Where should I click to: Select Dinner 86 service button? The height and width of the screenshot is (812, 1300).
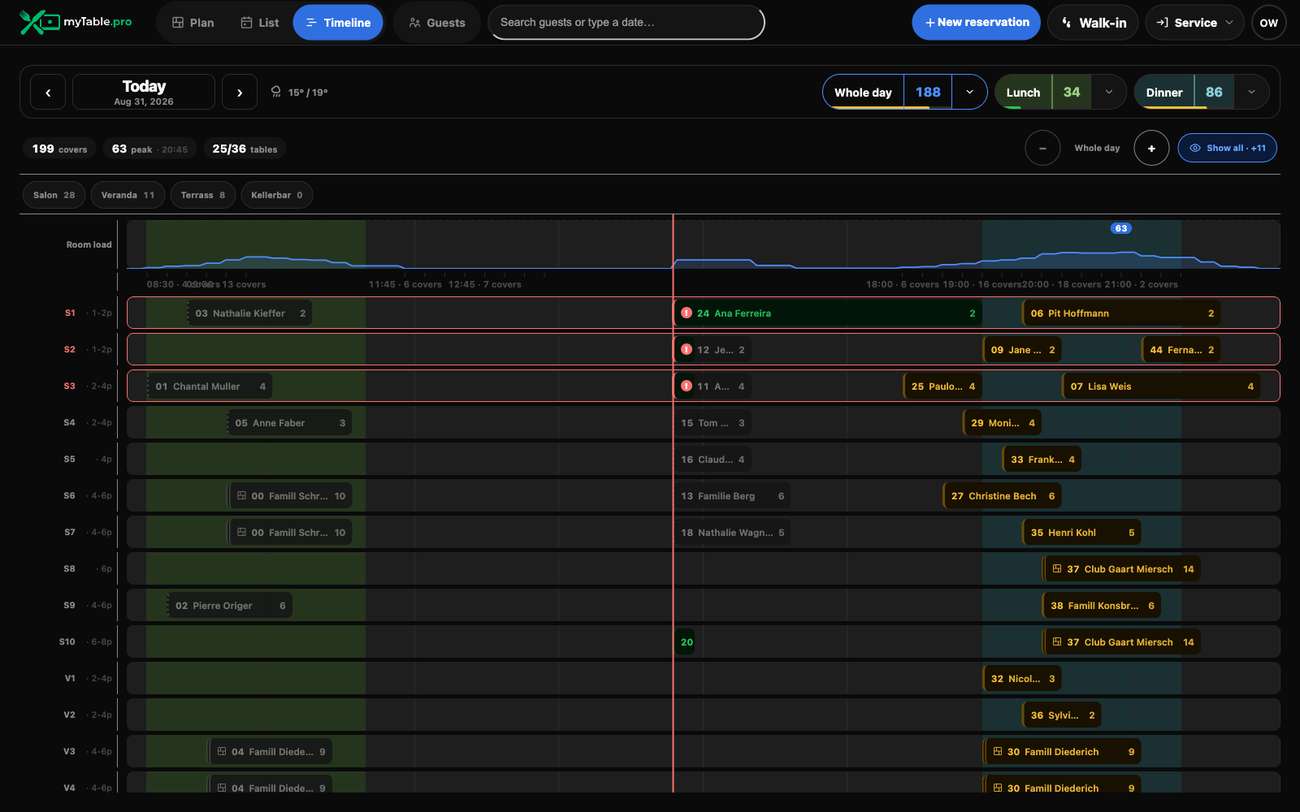(x=1184, y=92)
